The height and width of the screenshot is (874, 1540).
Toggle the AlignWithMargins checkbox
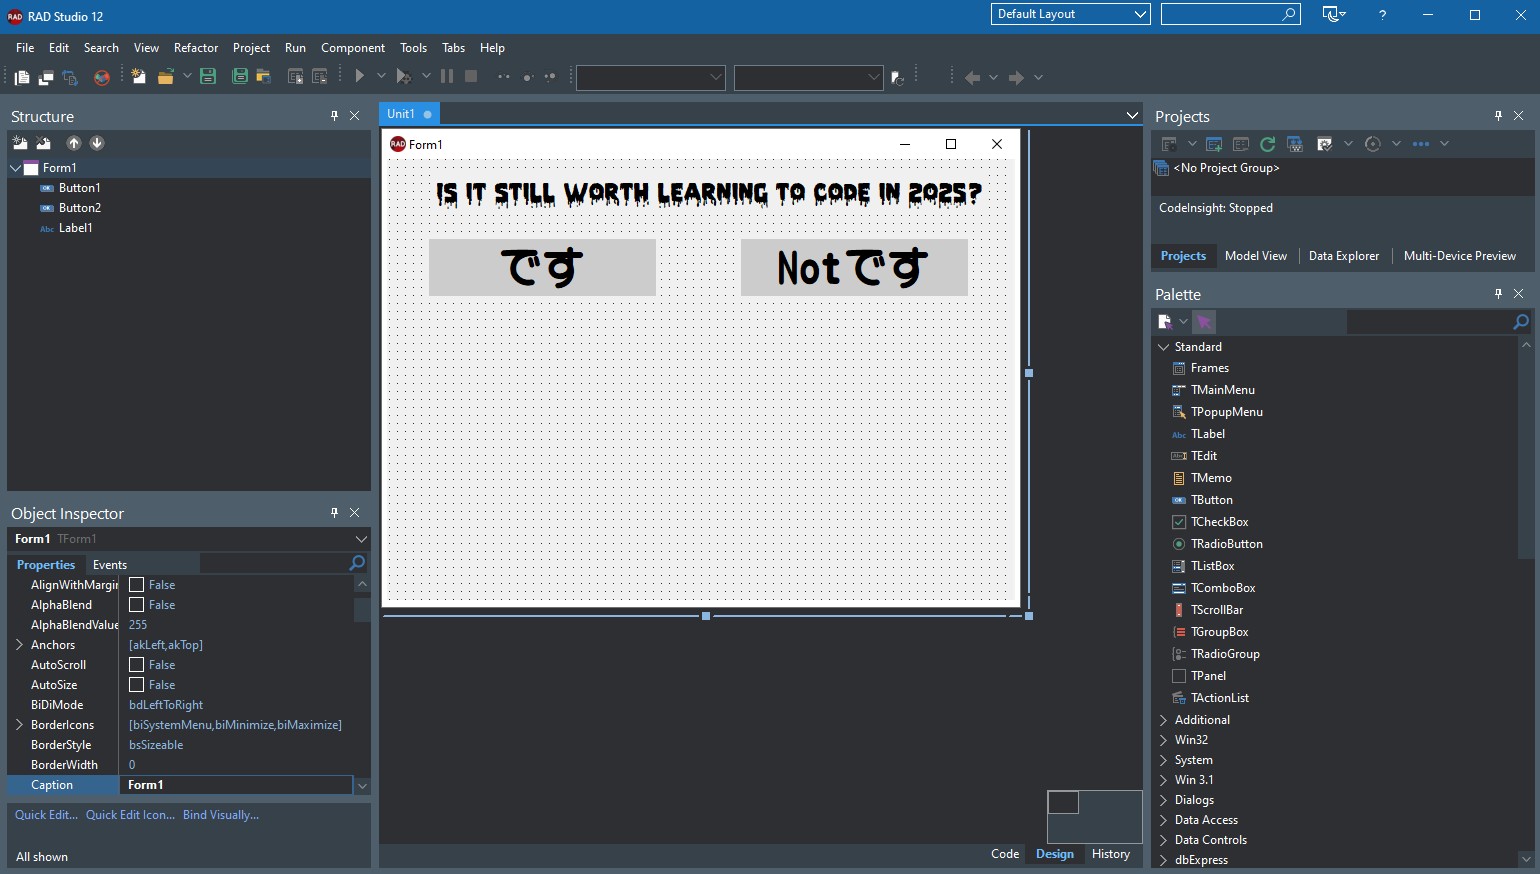point(137,585)
